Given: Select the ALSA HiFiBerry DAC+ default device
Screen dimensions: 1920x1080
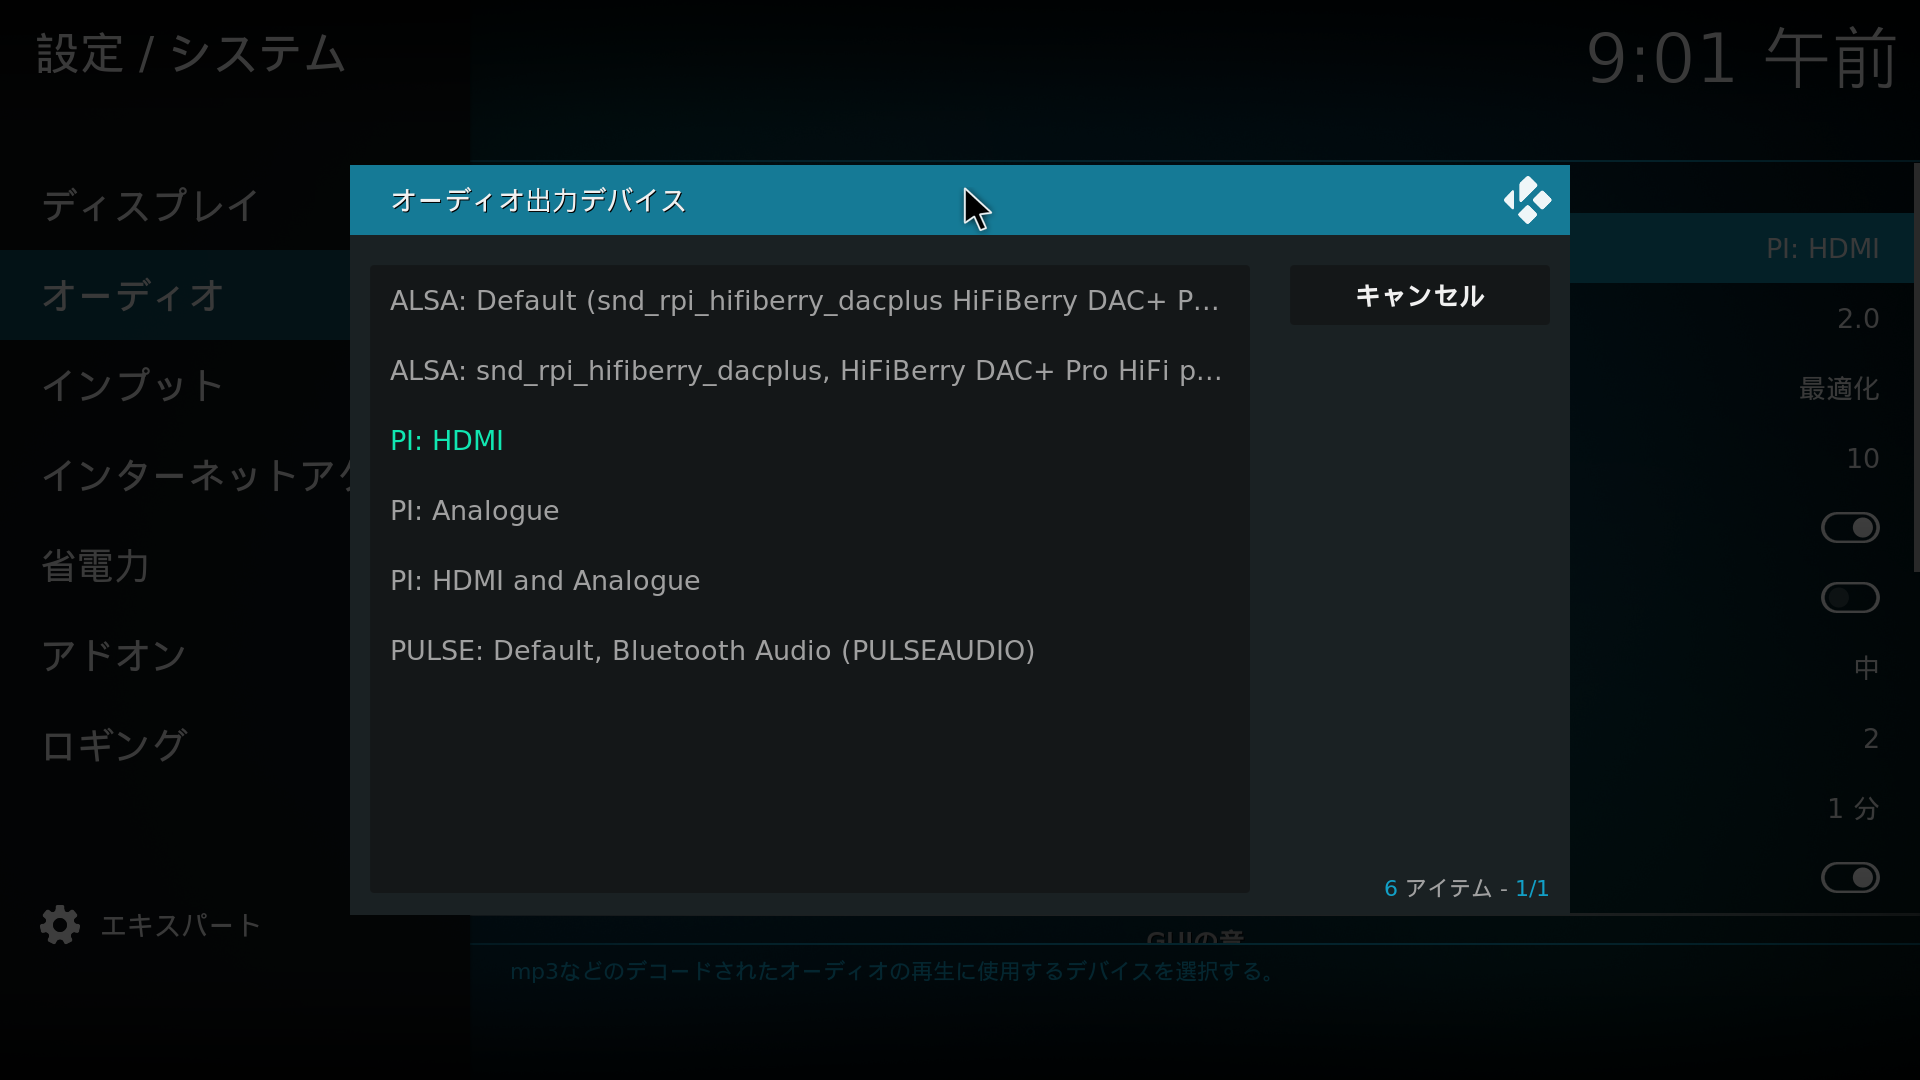Looking at the screenshot, I should click(x=804, y=300).
